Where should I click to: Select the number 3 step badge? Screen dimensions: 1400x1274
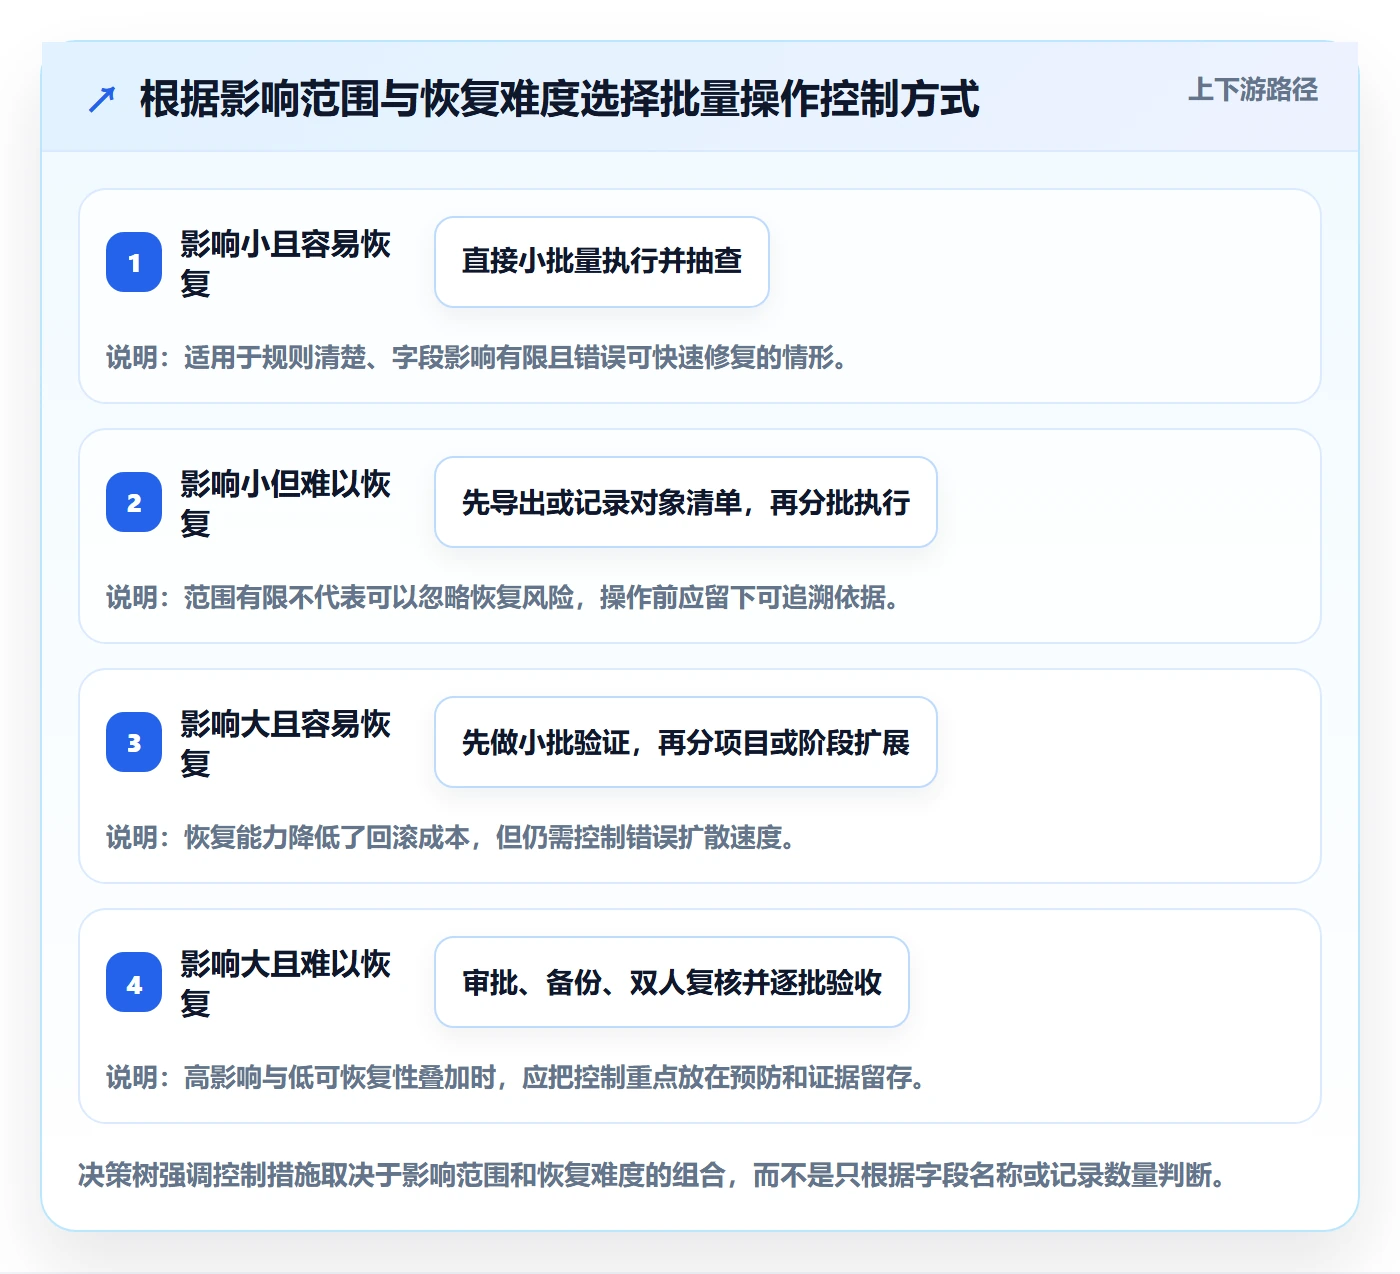[x=134, y=742]
